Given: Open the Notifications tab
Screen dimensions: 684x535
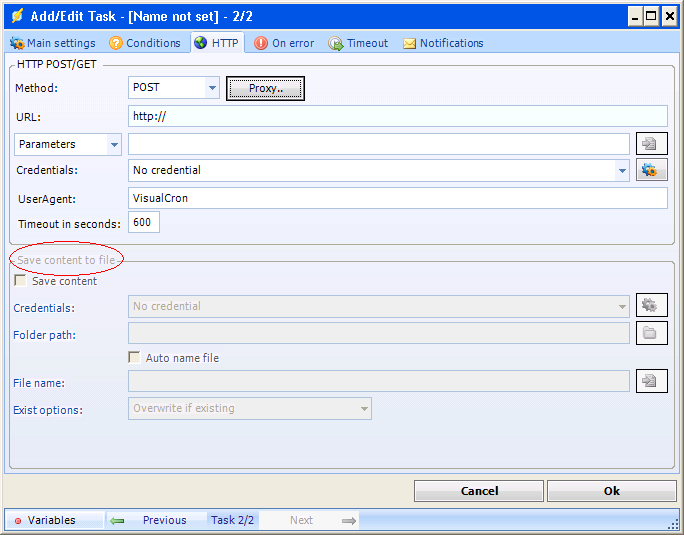Looking at the screenshot, I should (443, 43).
